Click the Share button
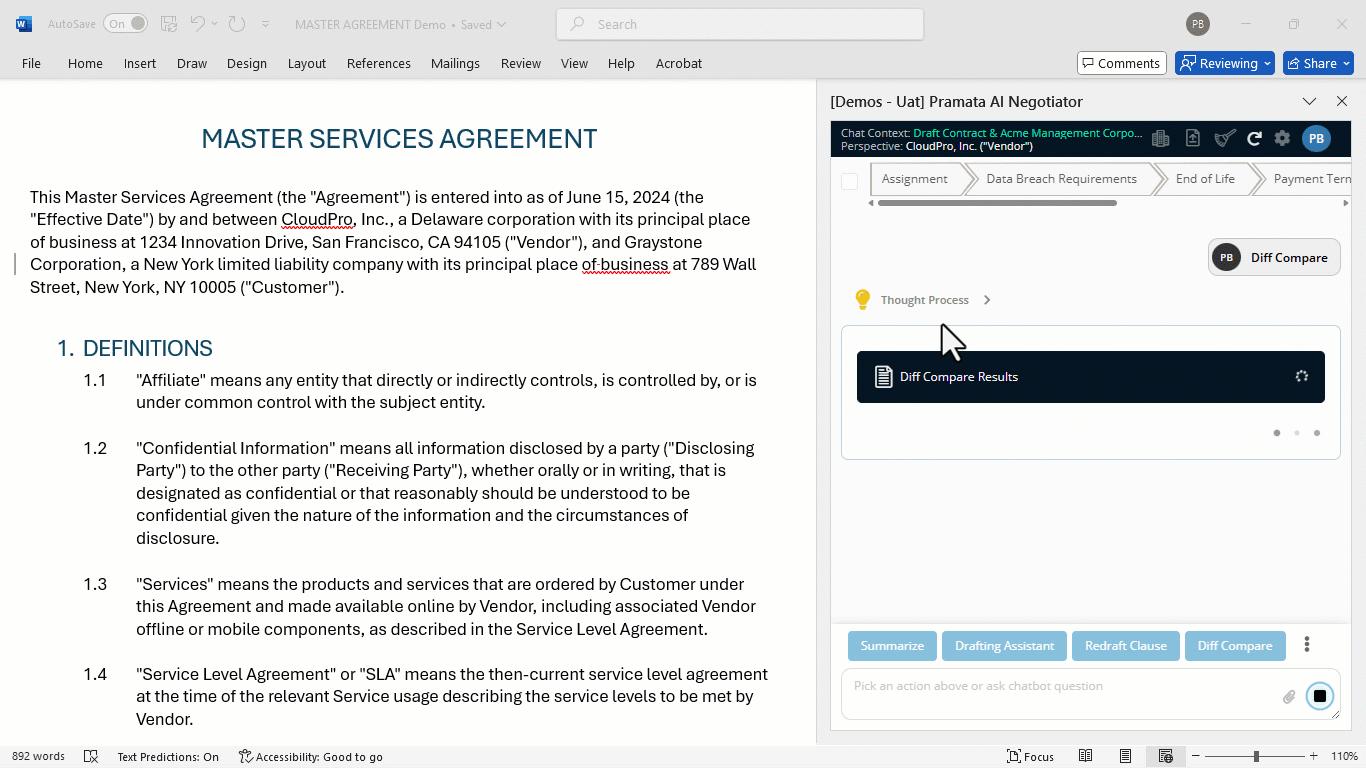The image size is (1366, 768). tap(1318, 63)
